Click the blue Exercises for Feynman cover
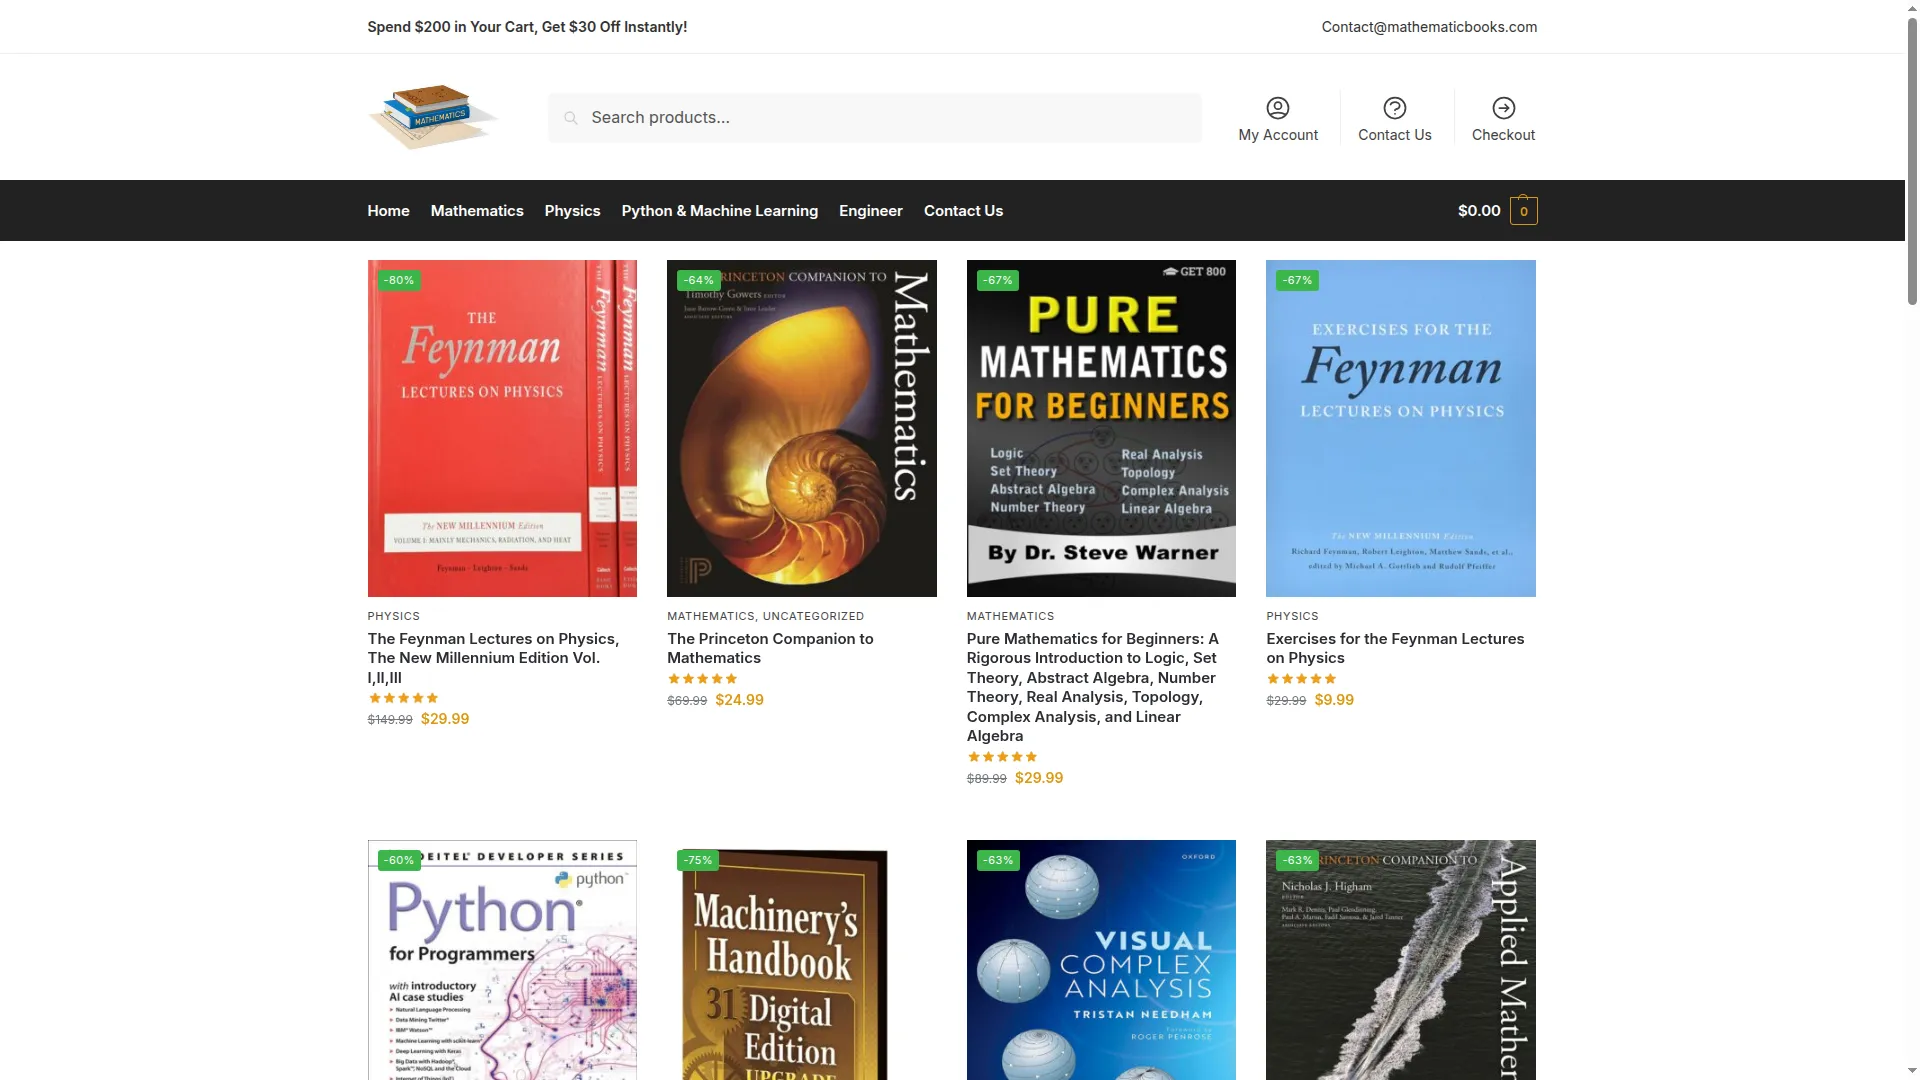Screen dimensions: 1920x1080 click(1401, 428)
